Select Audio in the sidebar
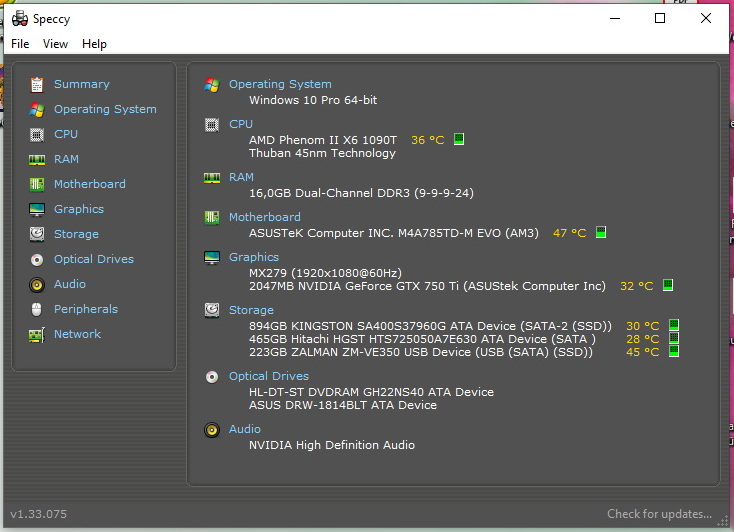The width and height of the screenshot is (734, 532). coord(69,284)
